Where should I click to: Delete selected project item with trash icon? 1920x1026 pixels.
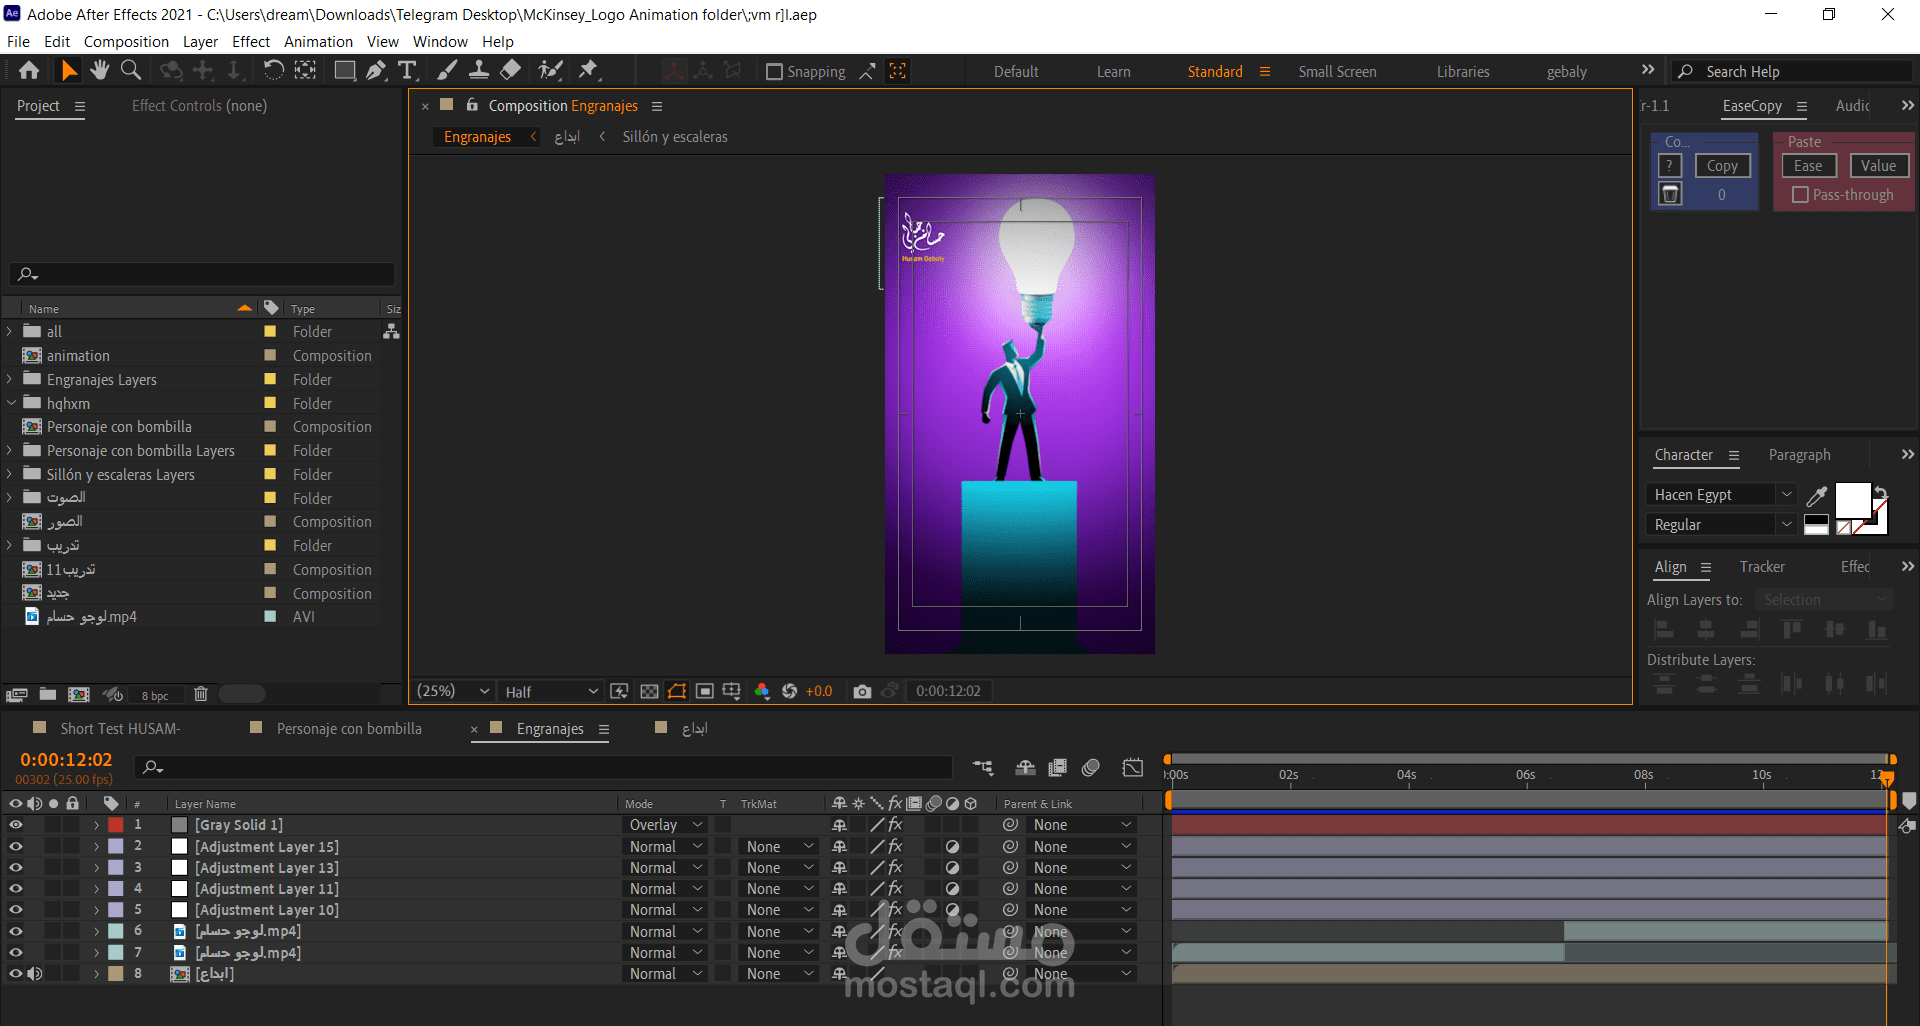tap(200, 694)
